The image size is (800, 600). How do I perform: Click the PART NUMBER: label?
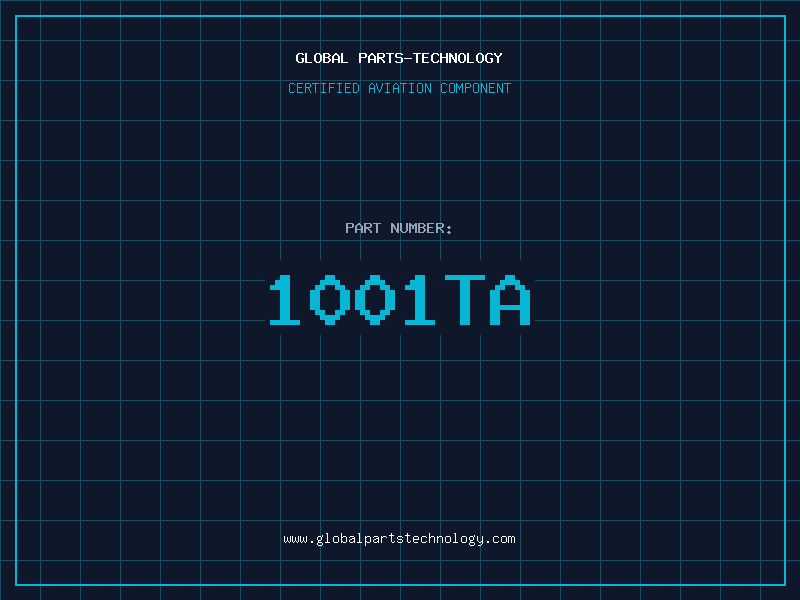(399, 228)
